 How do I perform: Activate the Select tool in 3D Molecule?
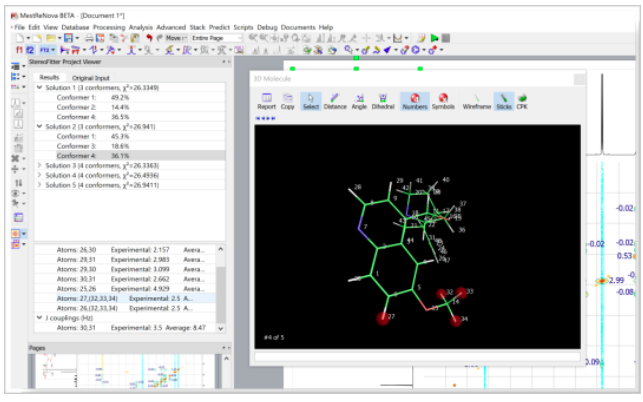311,101
